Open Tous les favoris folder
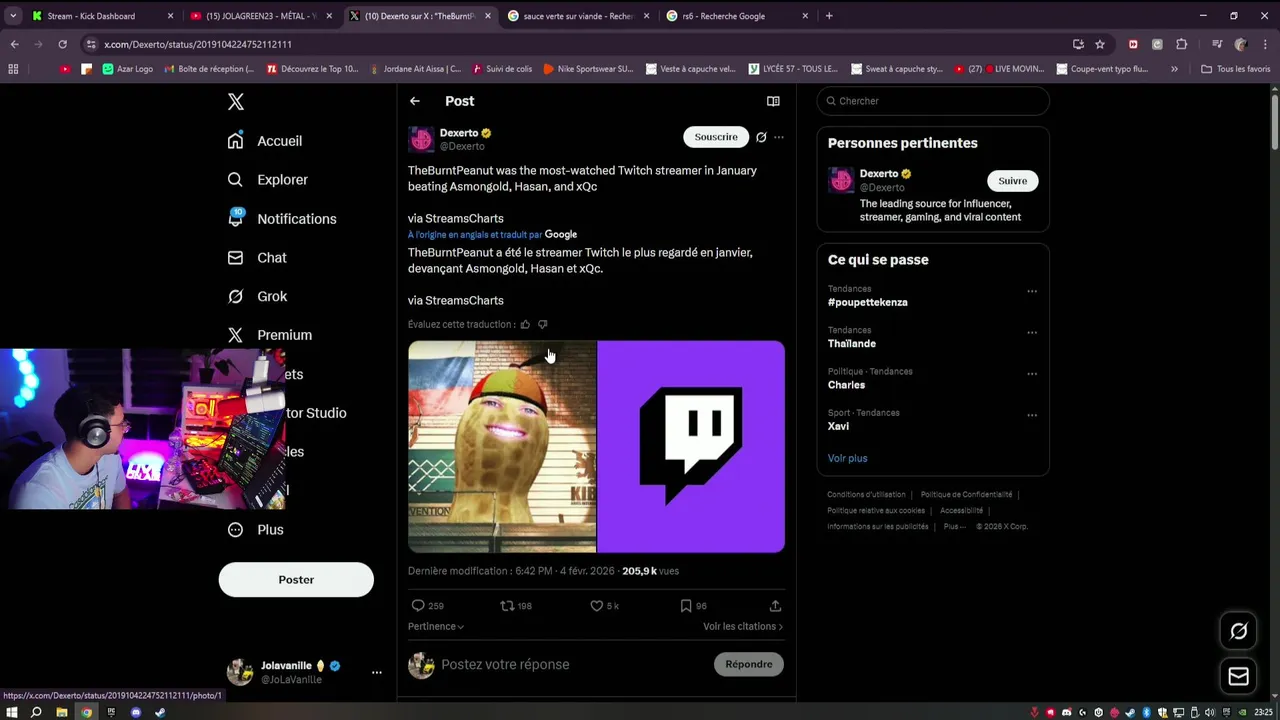This screenshot has height=720, width=1280. [1236, 69]
